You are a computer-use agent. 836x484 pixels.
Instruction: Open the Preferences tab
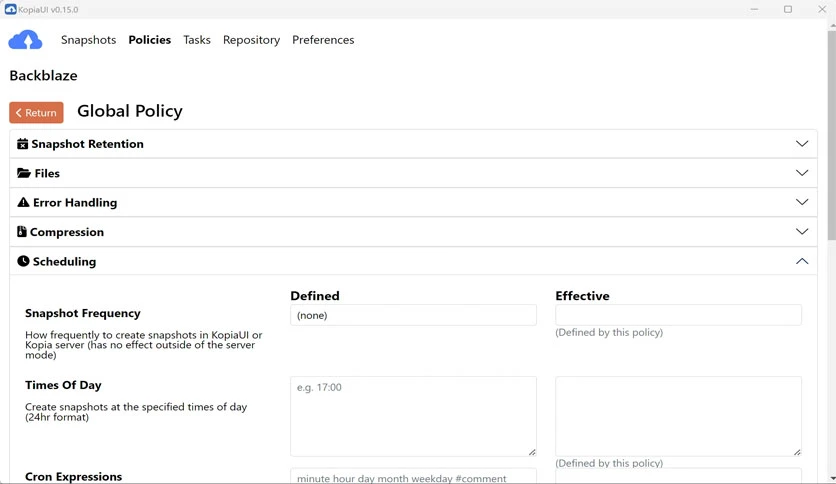(323, 40)
